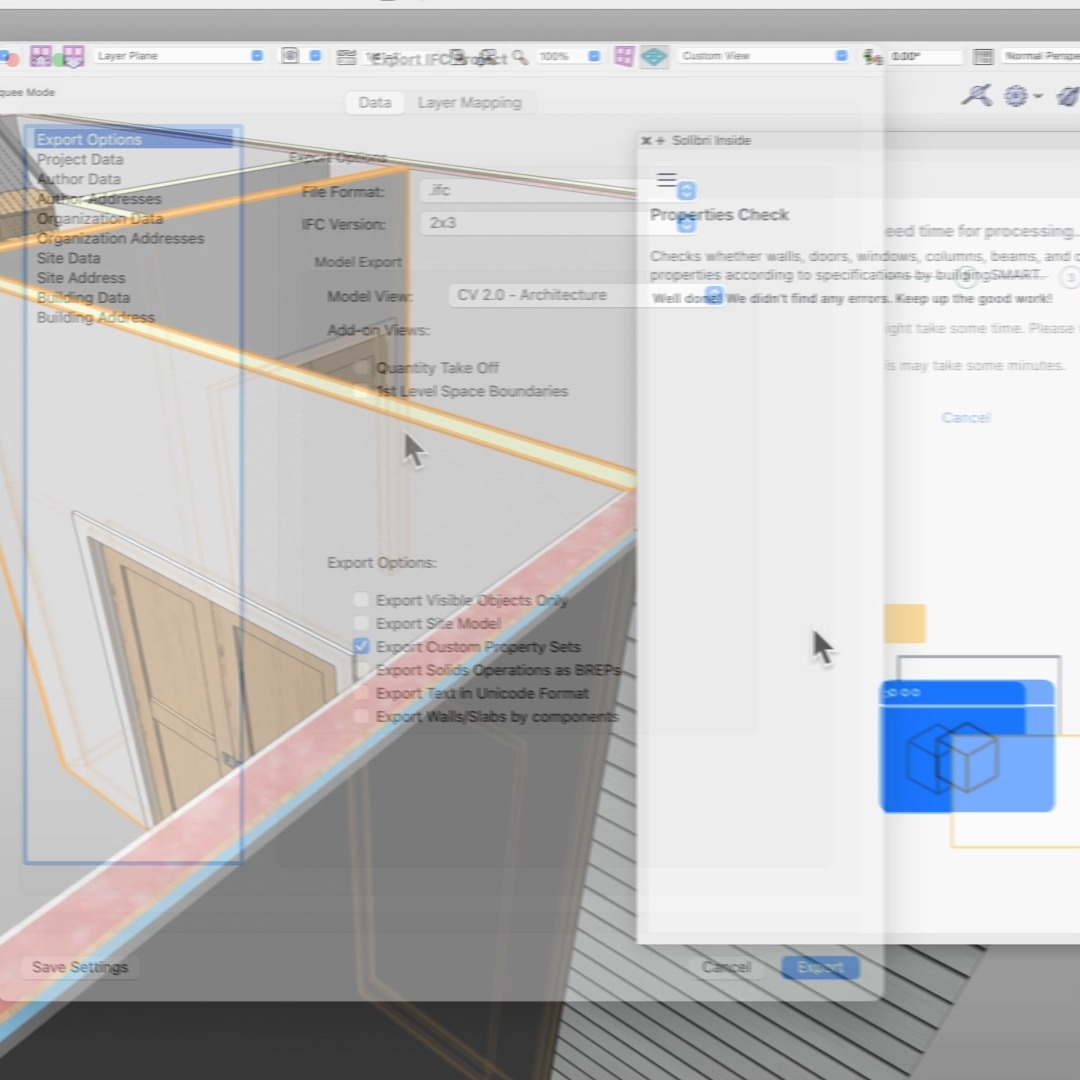Click the plus icon beside Solibri Inside title
This screenshot has height=1080, width=1080.
[x=660, y=141]
